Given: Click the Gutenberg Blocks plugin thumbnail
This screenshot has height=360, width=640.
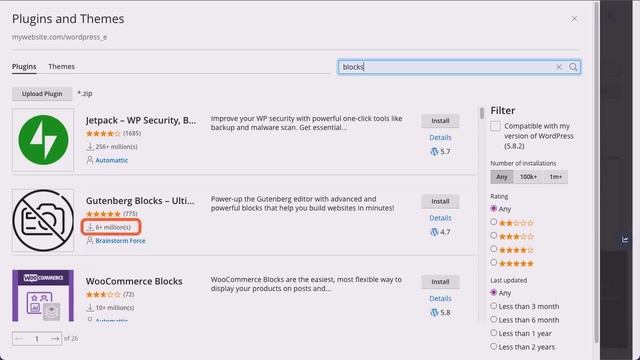Looking at the screenshot, I should coord(43,220).
